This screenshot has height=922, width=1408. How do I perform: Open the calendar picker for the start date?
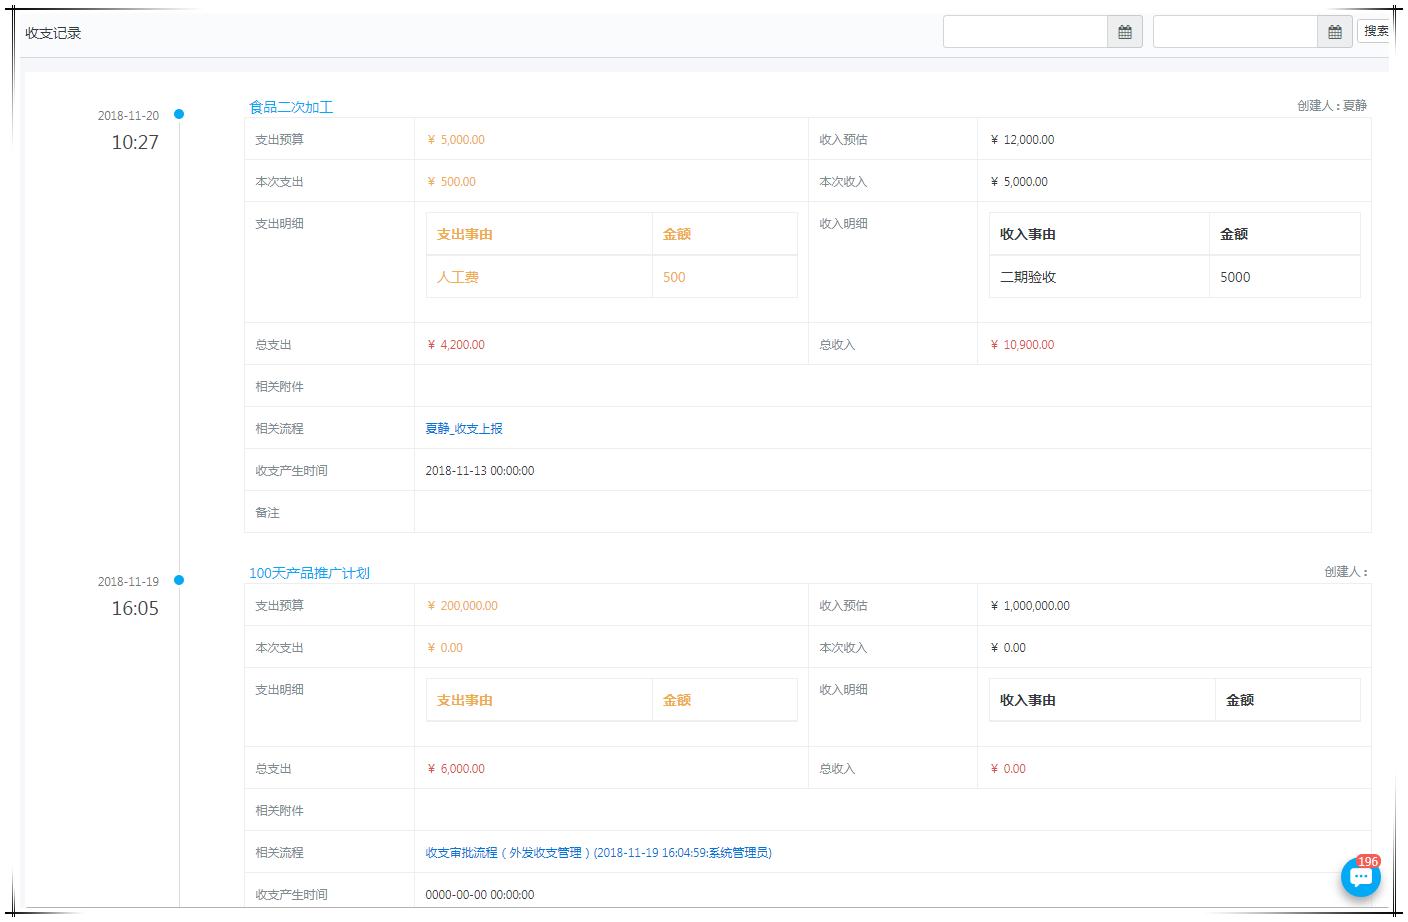click(1125, 31)
